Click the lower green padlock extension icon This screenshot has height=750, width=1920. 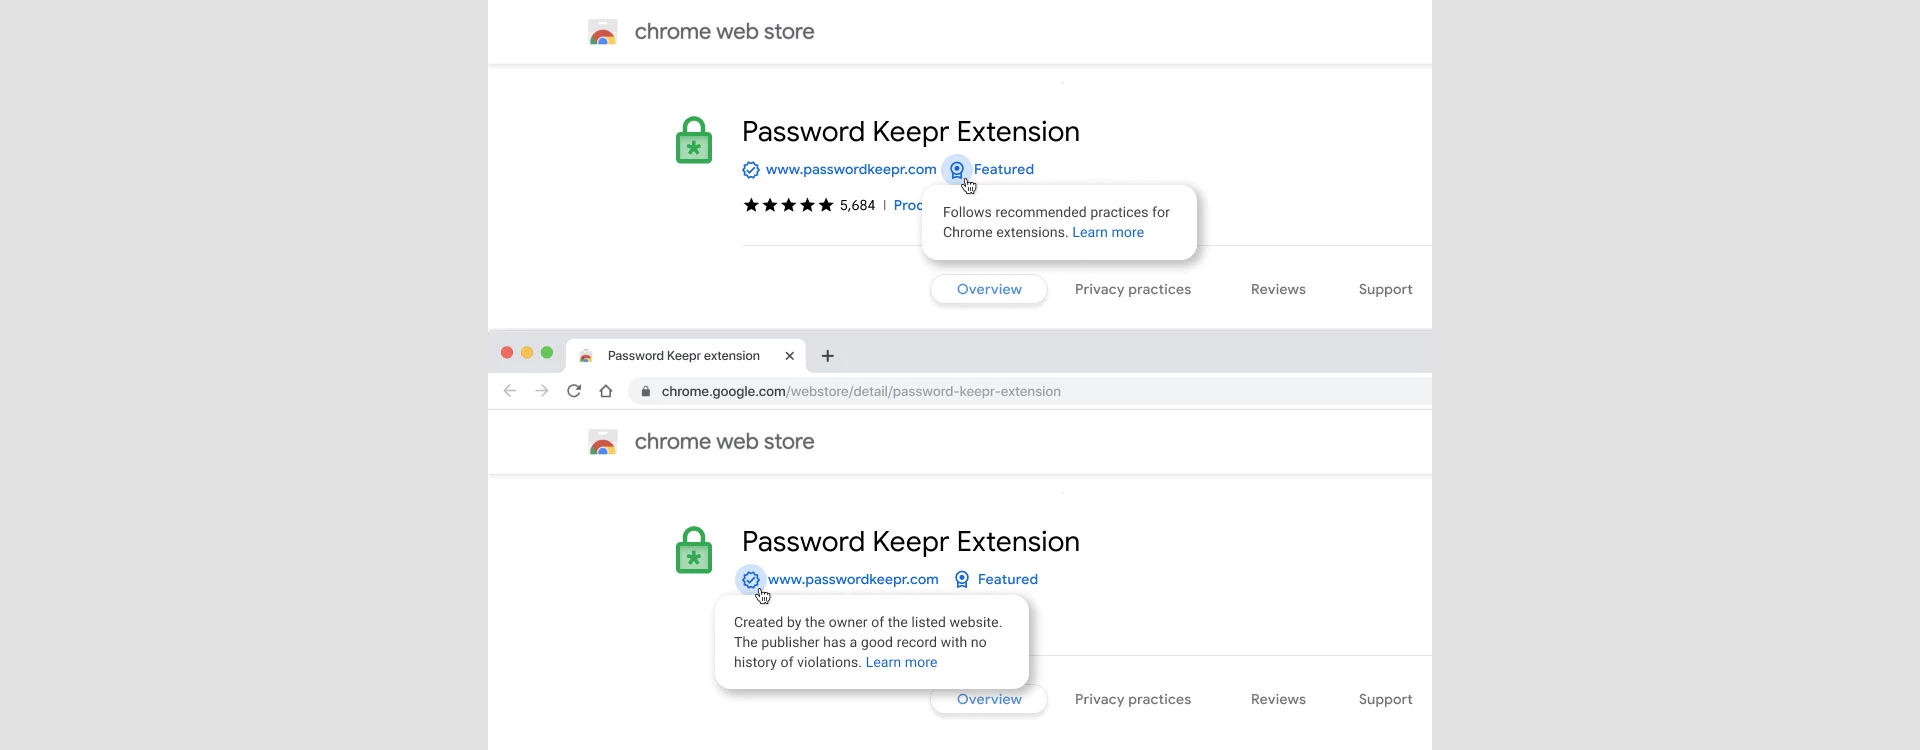[x=694, y=550]
